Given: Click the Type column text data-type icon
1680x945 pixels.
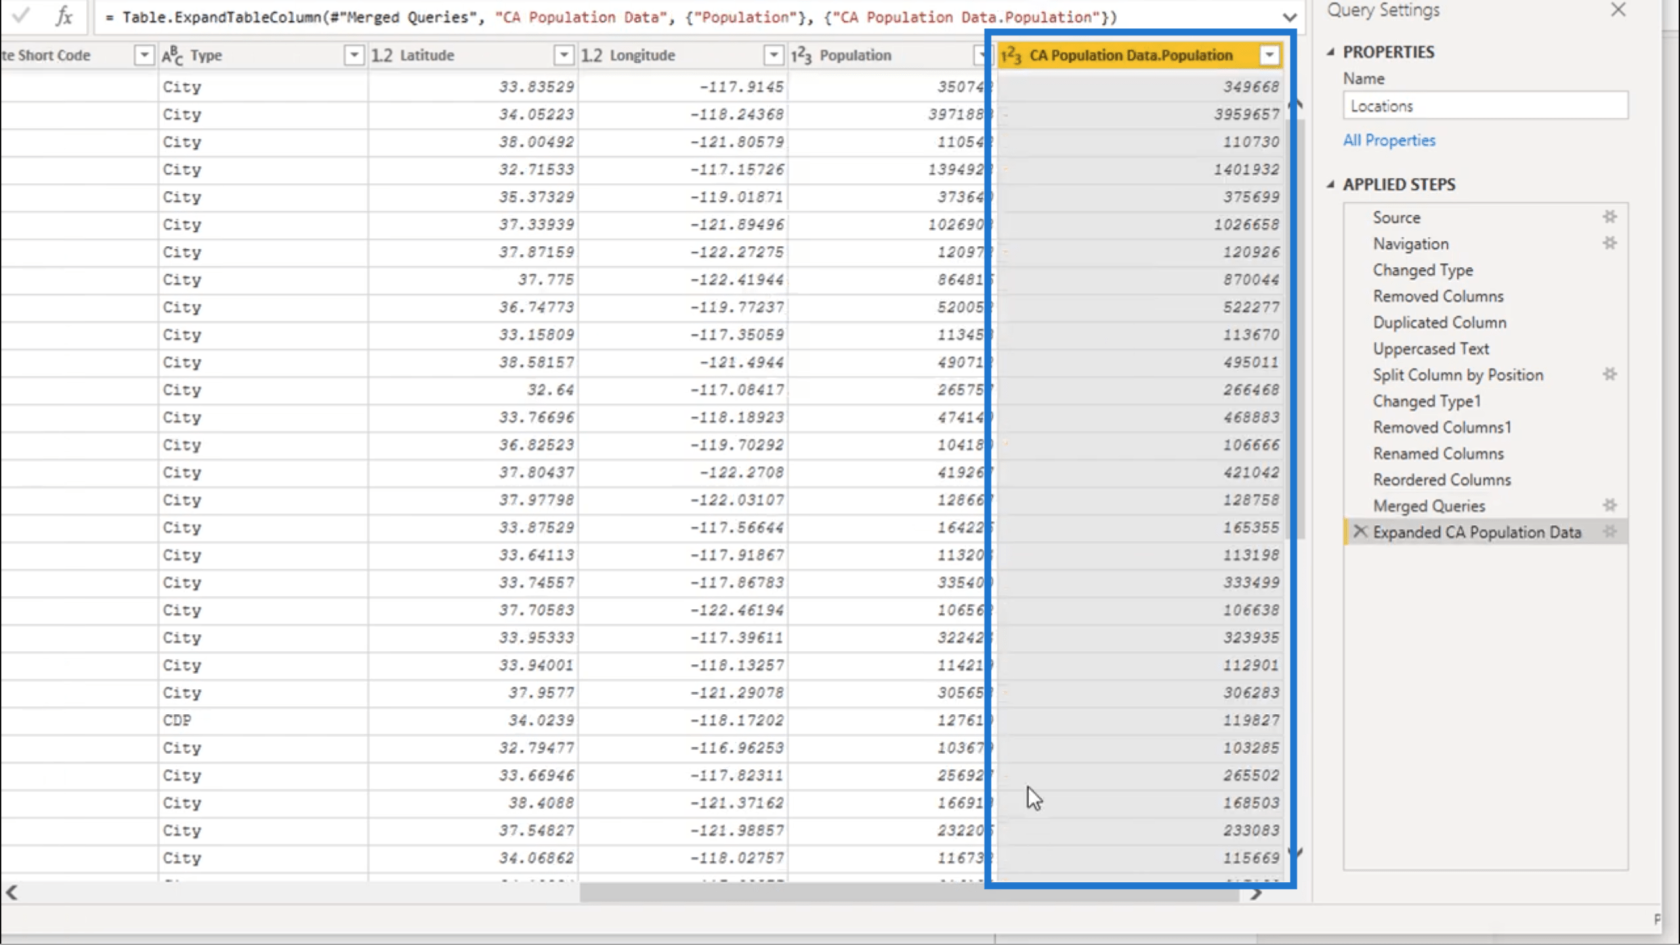Looking at the screenshot, I should (172, 55).
